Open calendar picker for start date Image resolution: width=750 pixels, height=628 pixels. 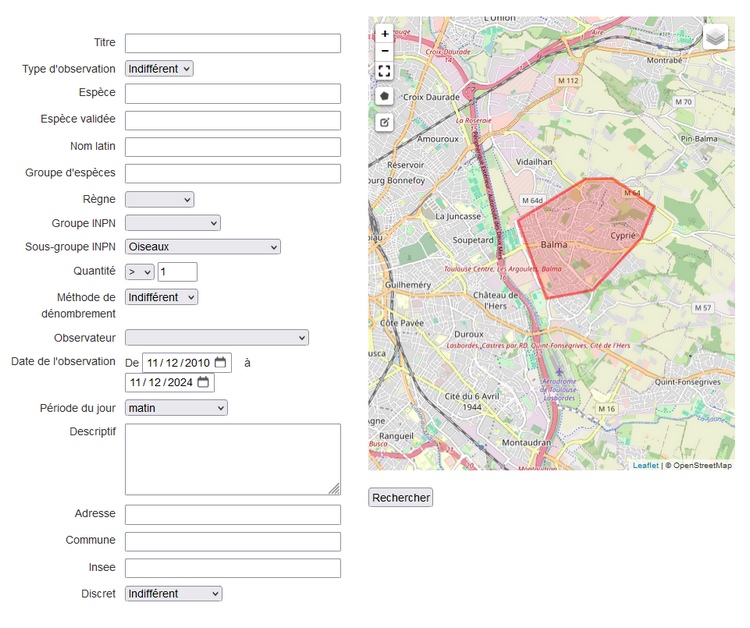220,362
